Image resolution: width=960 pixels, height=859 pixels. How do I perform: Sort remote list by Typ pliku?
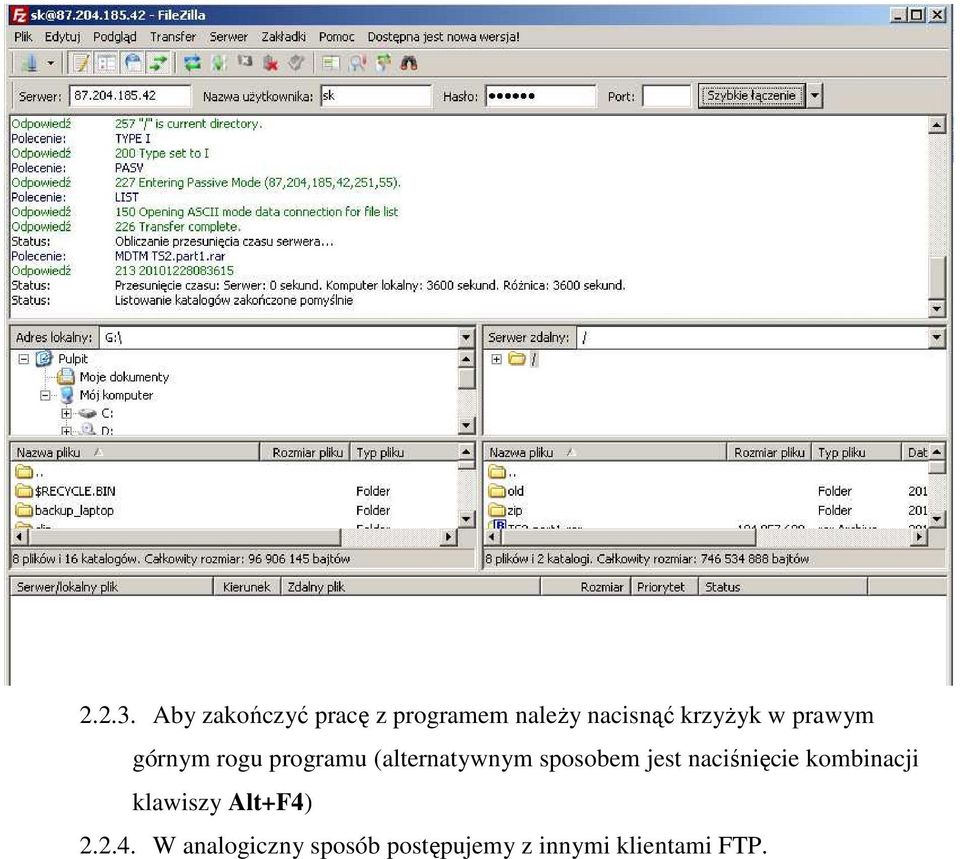pos(857,452)
